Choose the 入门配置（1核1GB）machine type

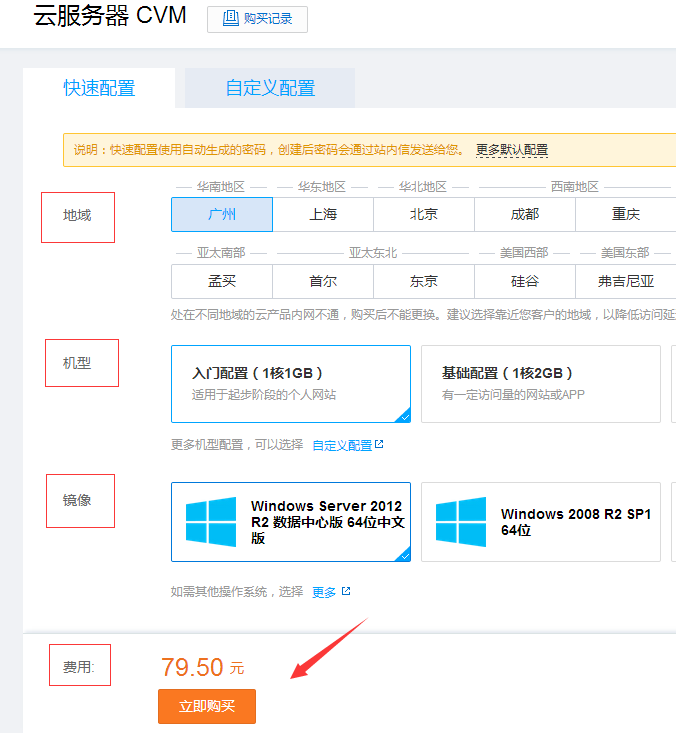[291, 384]
